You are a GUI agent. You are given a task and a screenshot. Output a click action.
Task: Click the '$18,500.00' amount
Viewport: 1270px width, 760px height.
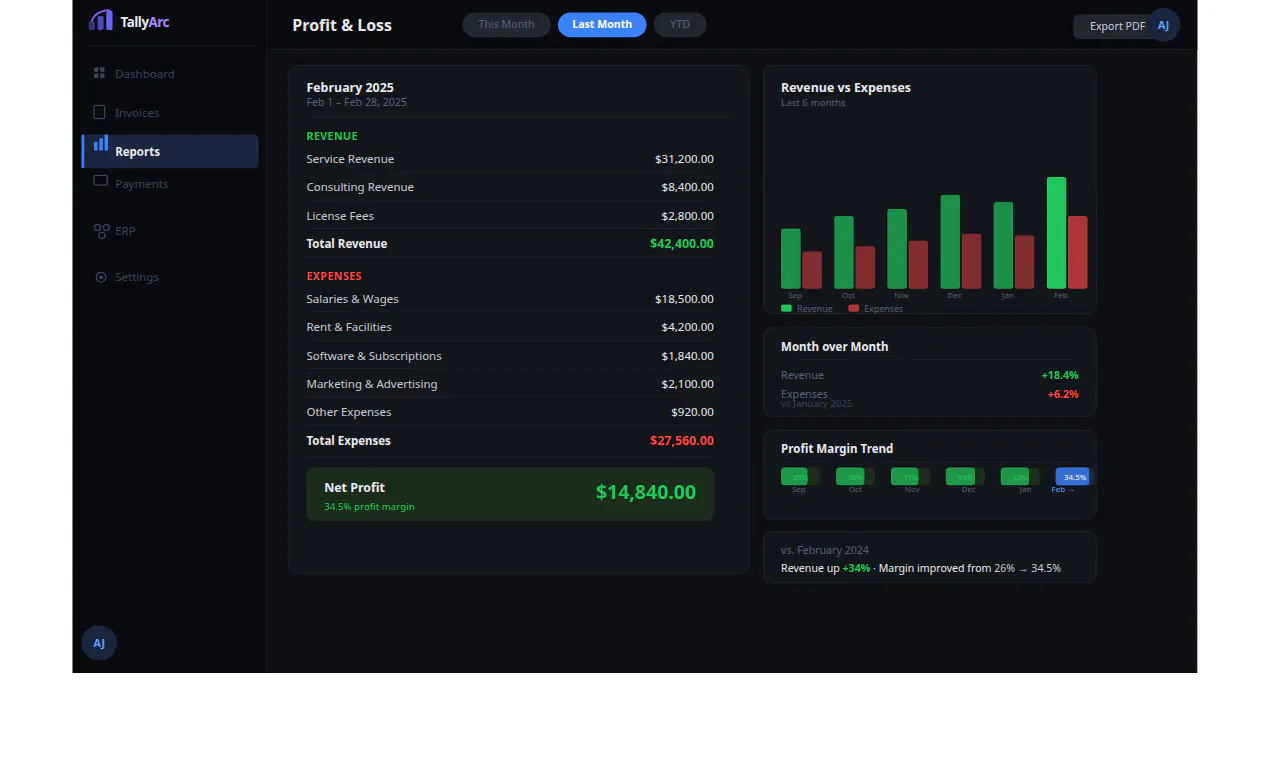coord(684,299)
